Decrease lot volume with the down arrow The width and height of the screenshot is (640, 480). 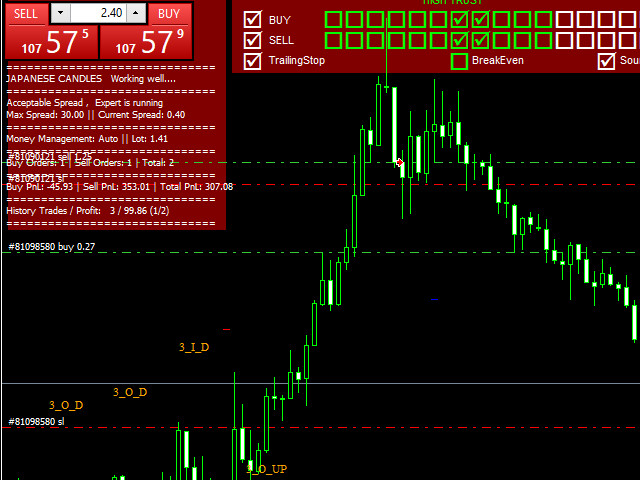(60, 13)
